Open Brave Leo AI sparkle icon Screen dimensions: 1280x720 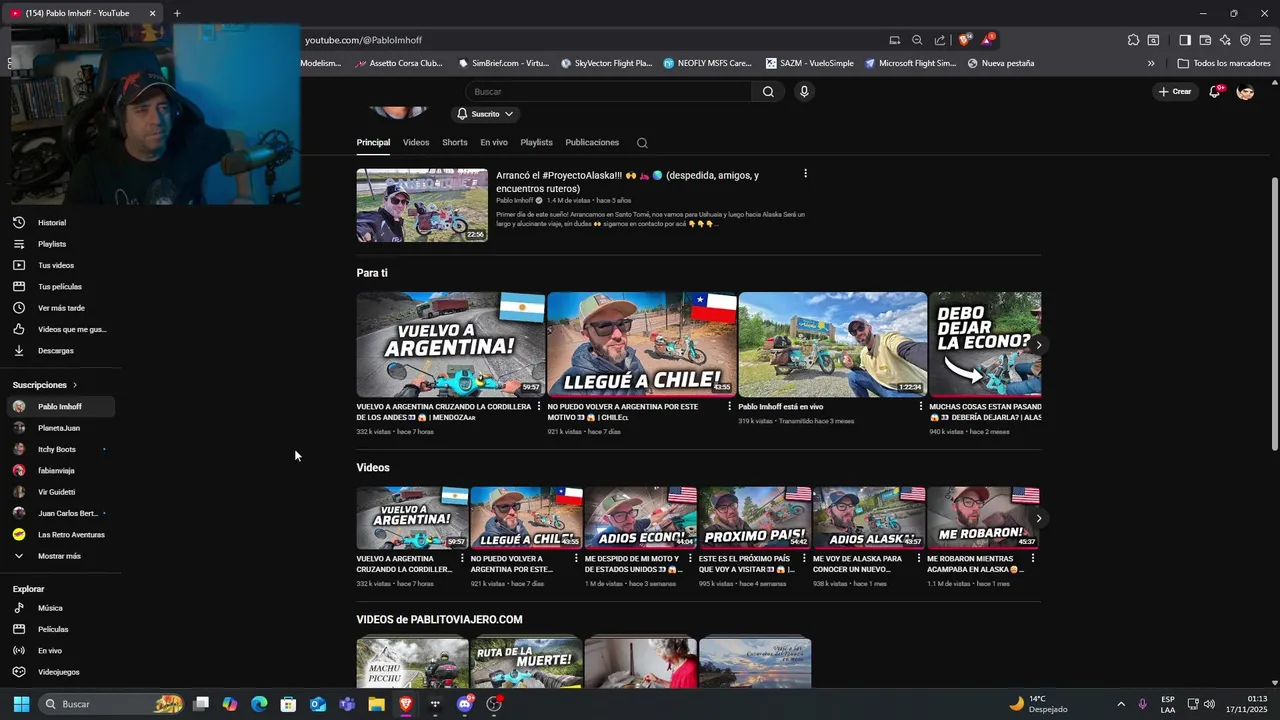coord(1225,40)
